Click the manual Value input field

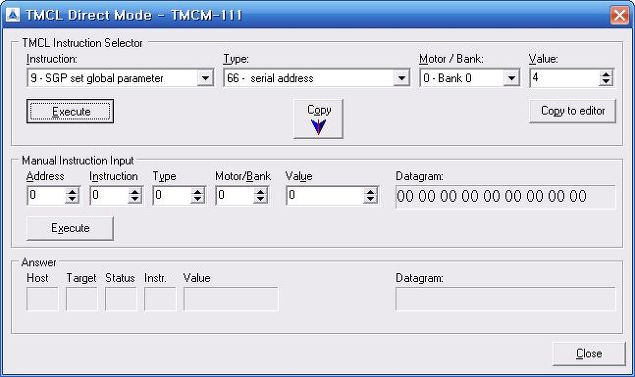325,196
